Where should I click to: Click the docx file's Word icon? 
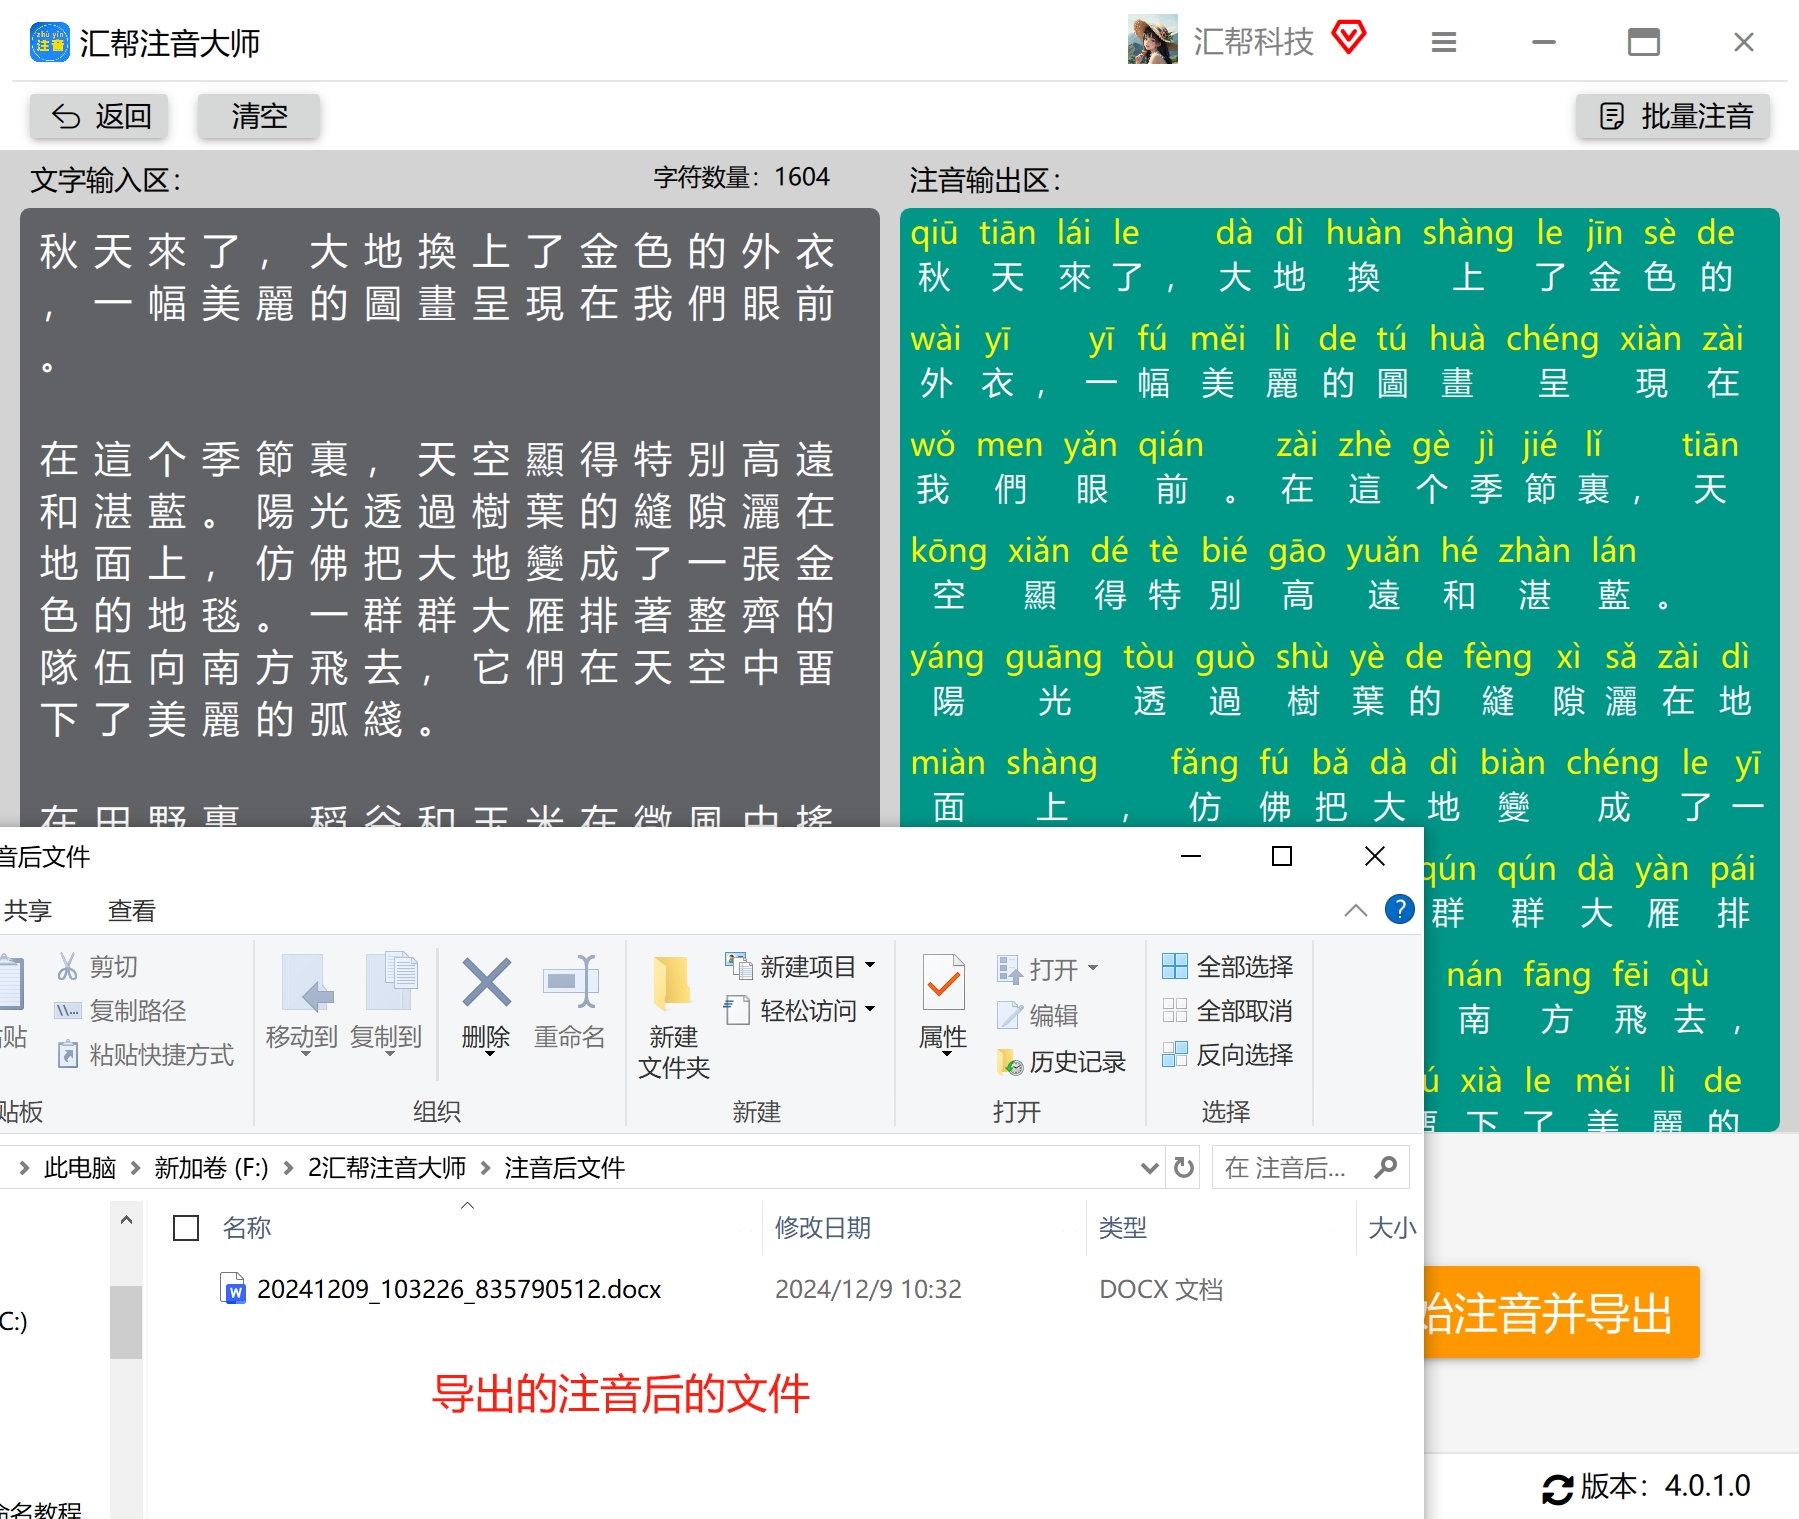point(232,1288)
